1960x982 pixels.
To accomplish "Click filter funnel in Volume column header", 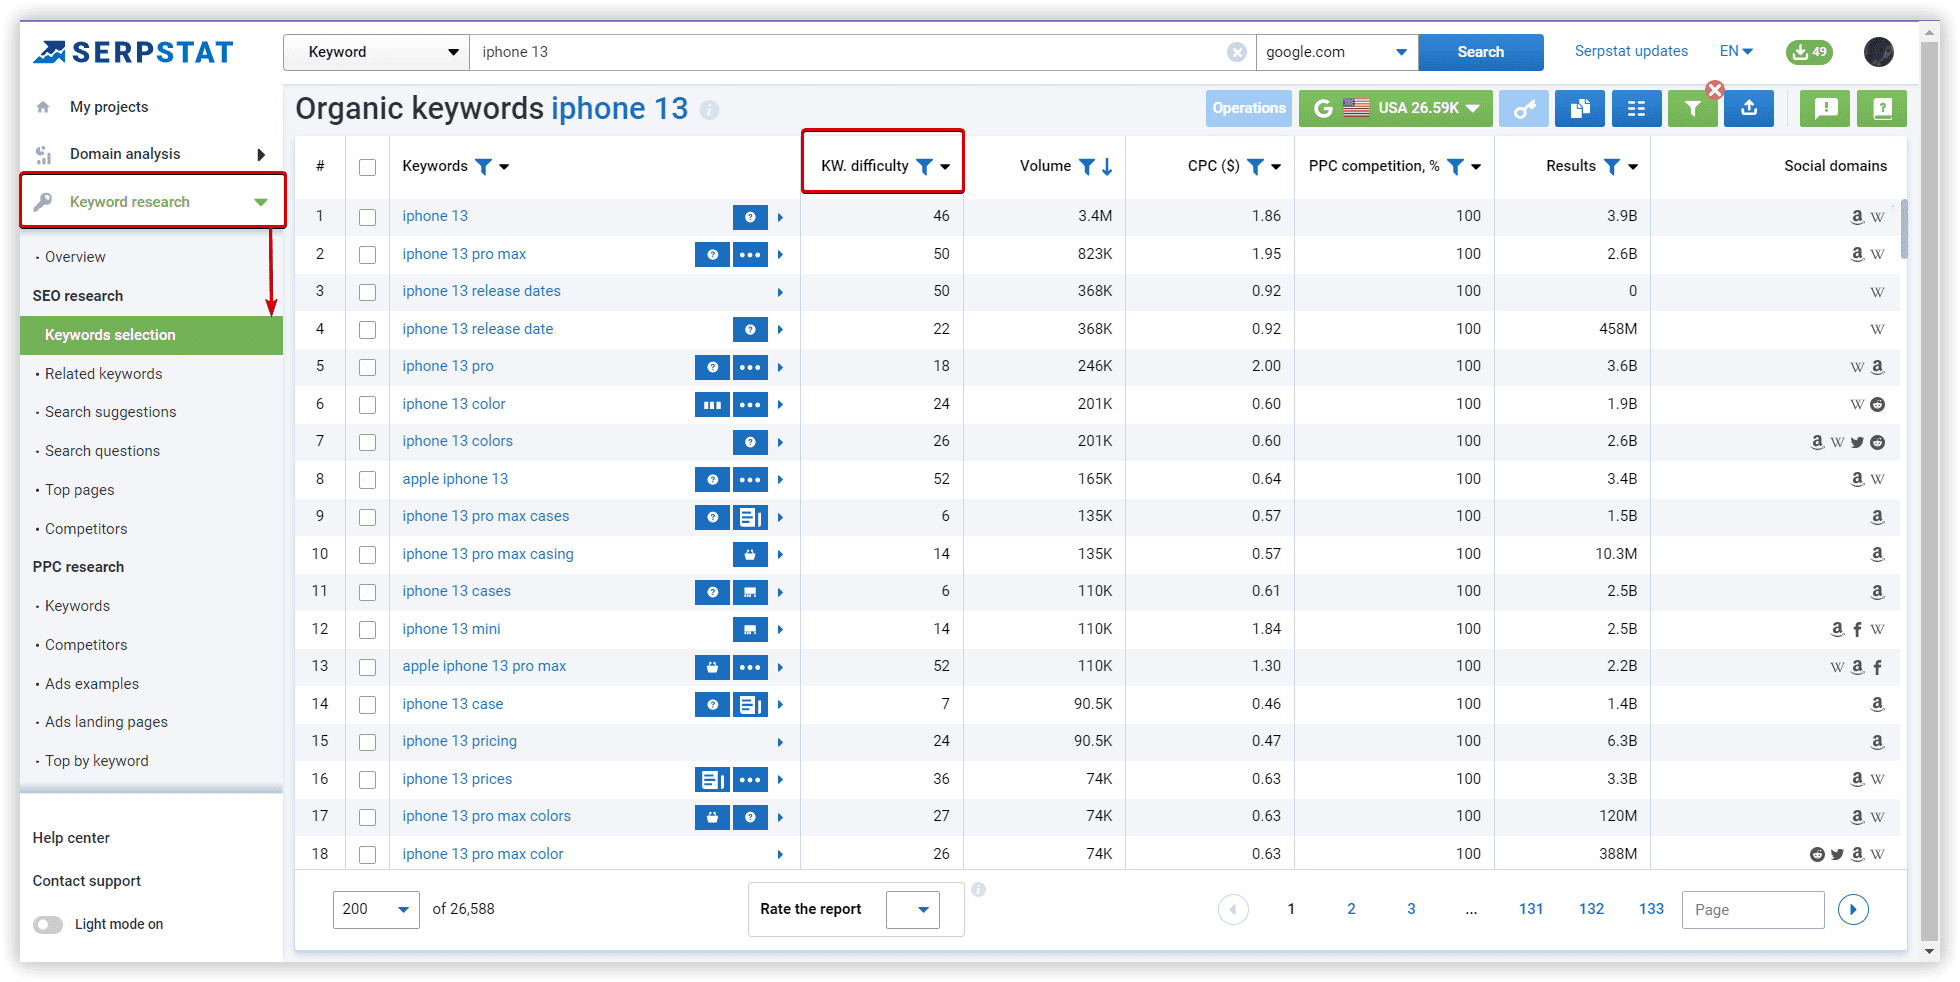I will tap(1086, 166).
